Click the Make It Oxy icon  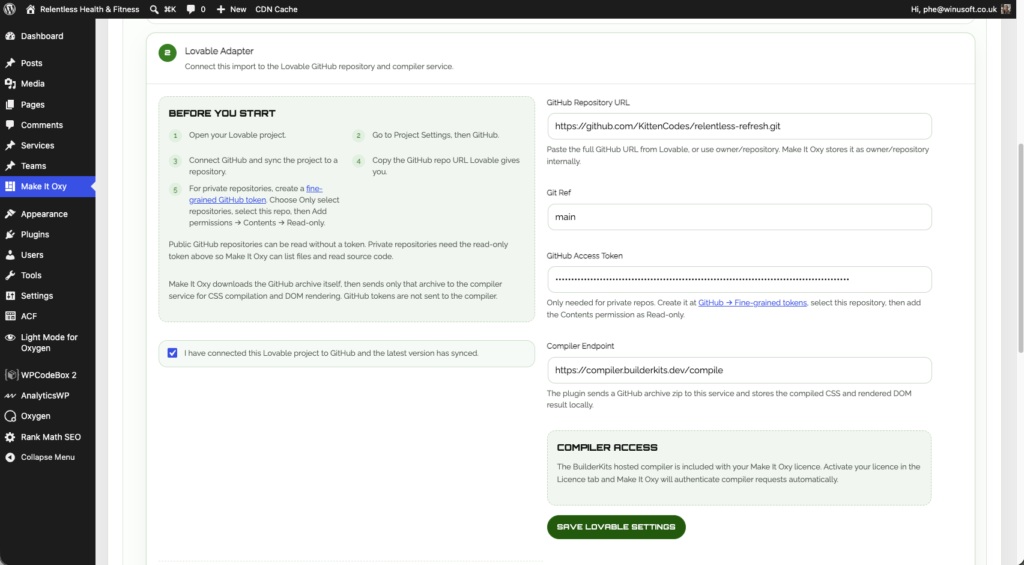tap(10, 186)
